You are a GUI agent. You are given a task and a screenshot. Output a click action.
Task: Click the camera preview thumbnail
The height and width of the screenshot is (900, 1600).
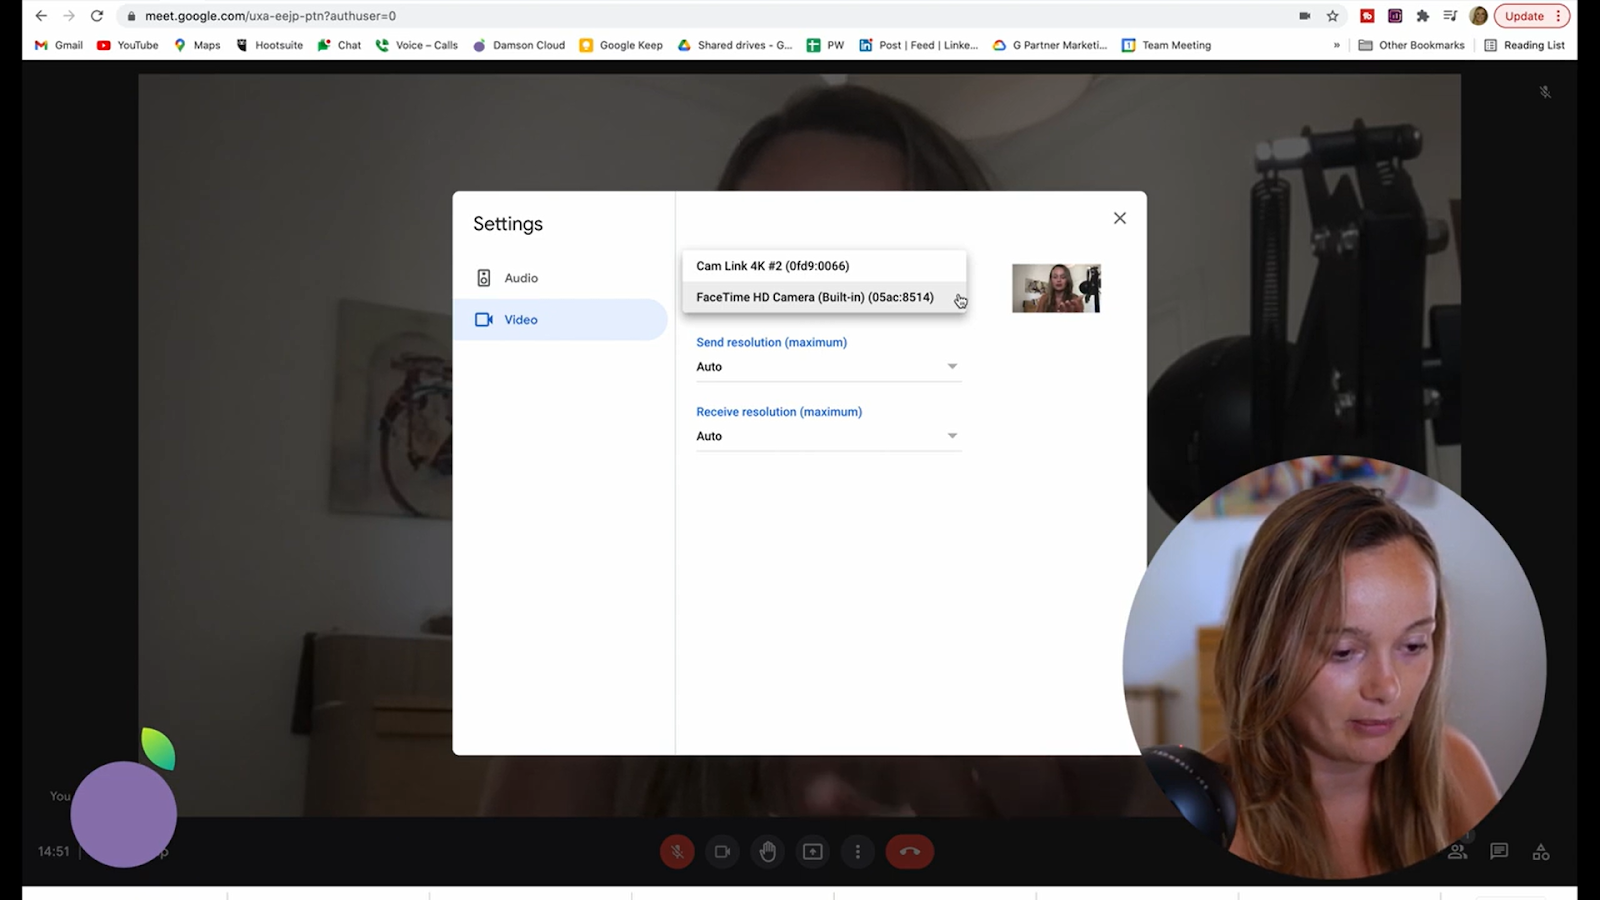1056,288
